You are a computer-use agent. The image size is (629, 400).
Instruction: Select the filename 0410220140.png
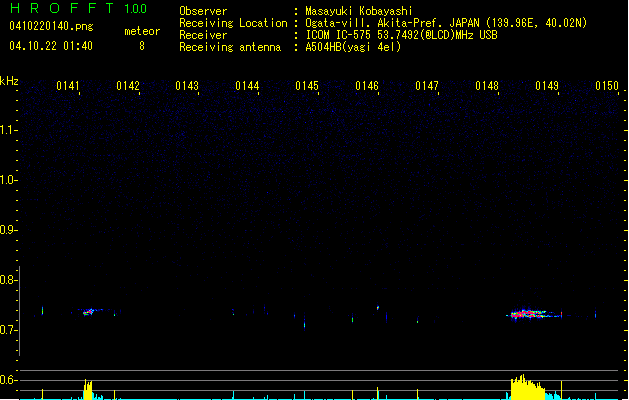[x=51, y=26]
